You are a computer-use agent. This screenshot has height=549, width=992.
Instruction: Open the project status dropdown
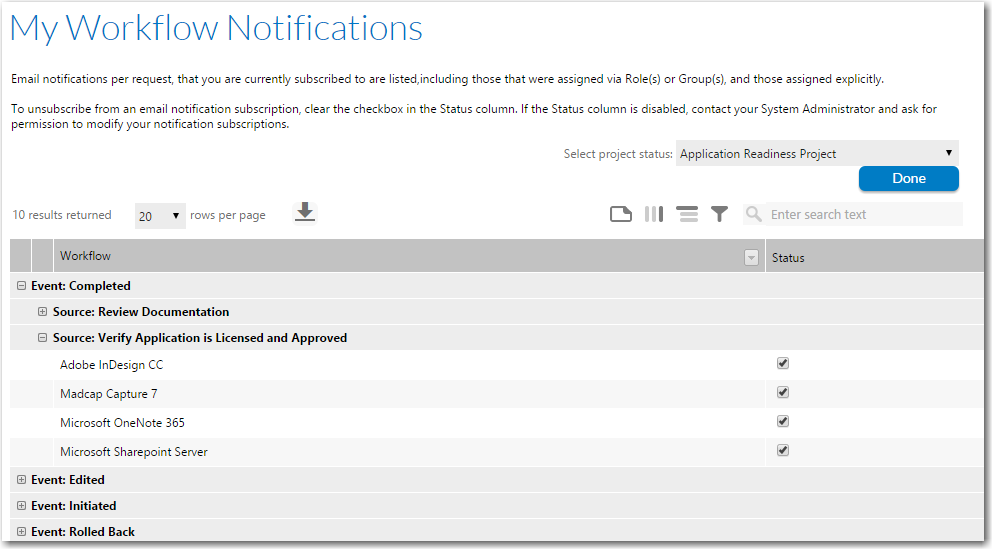816,154
